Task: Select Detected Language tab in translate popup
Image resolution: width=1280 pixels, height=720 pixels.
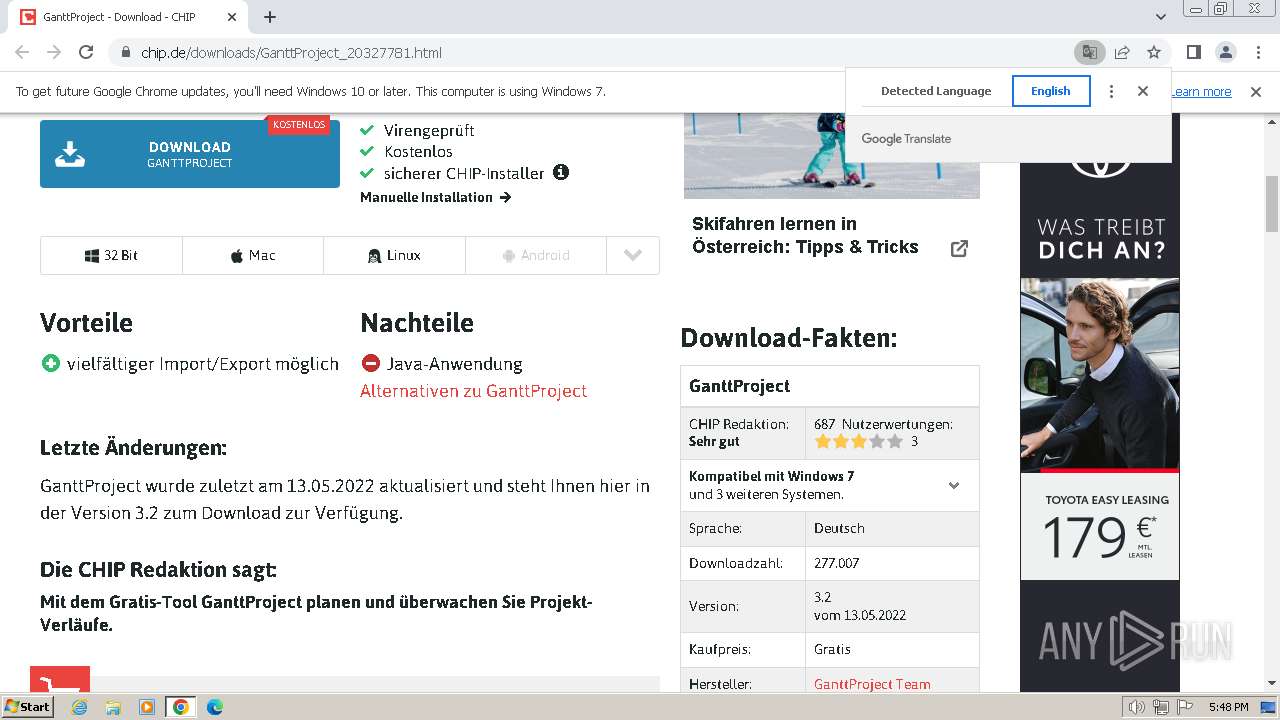Action: pyautogui.click(x=936, y=91)
